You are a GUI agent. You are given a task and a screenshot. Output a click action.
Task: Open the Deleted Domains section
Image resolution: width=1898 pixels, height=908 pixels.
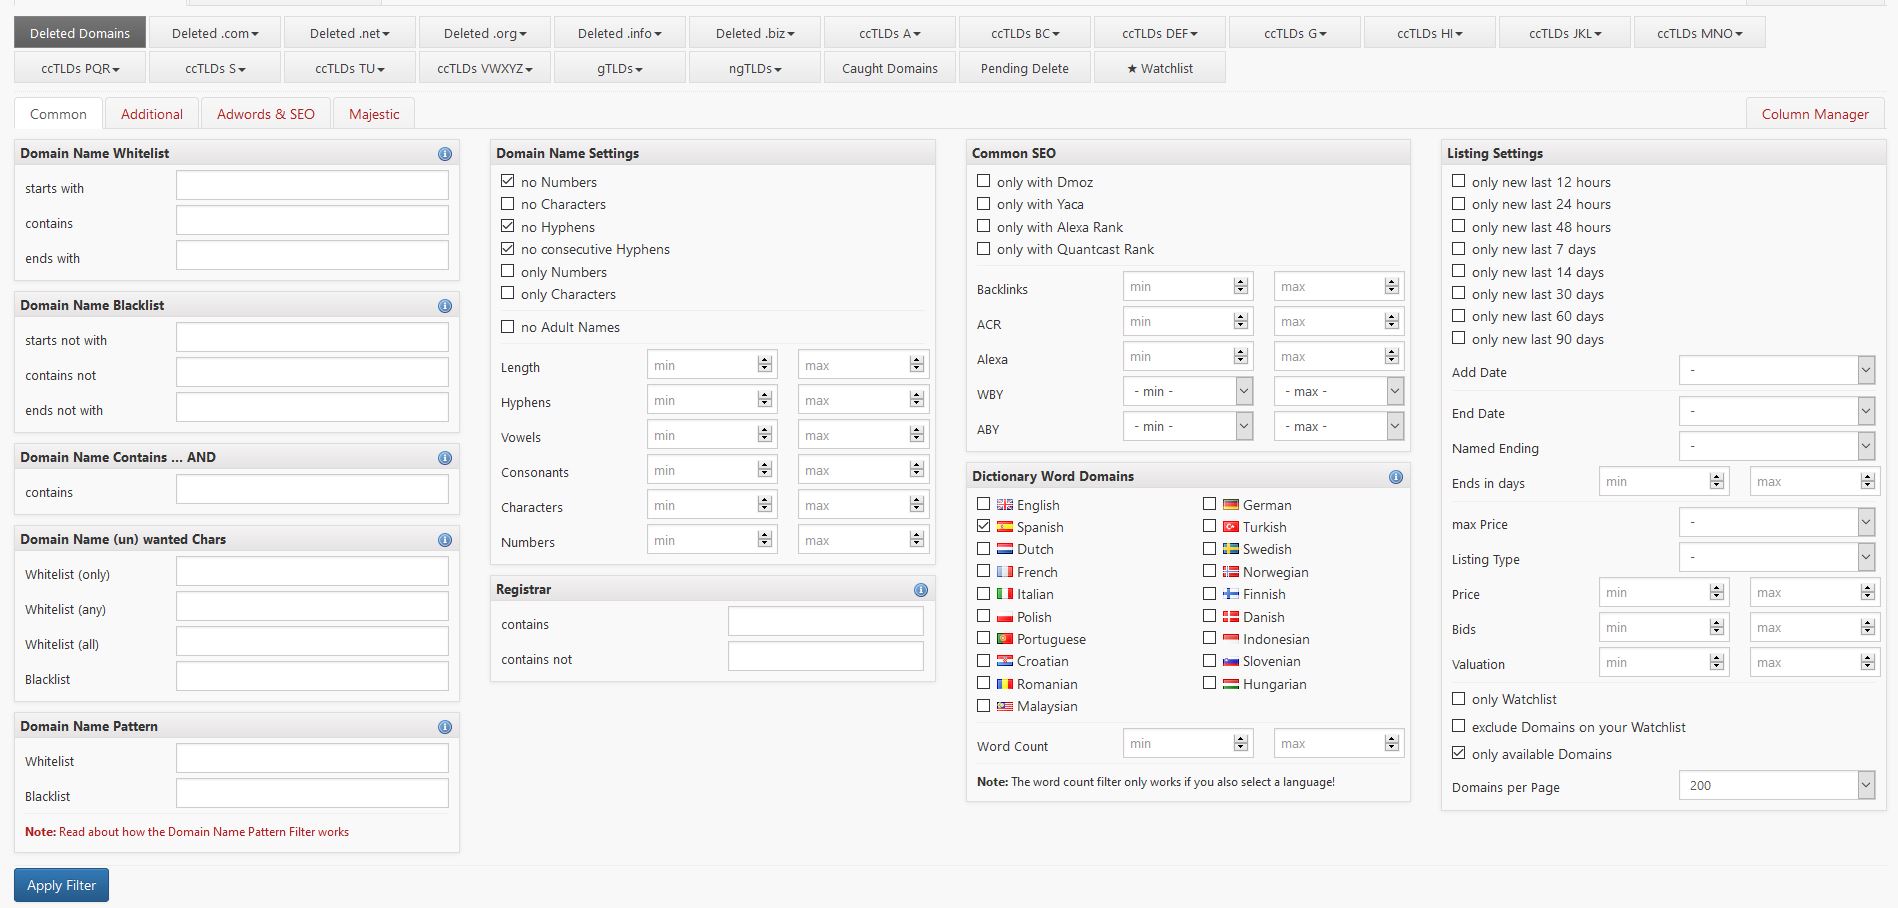[x=80, y=33]
